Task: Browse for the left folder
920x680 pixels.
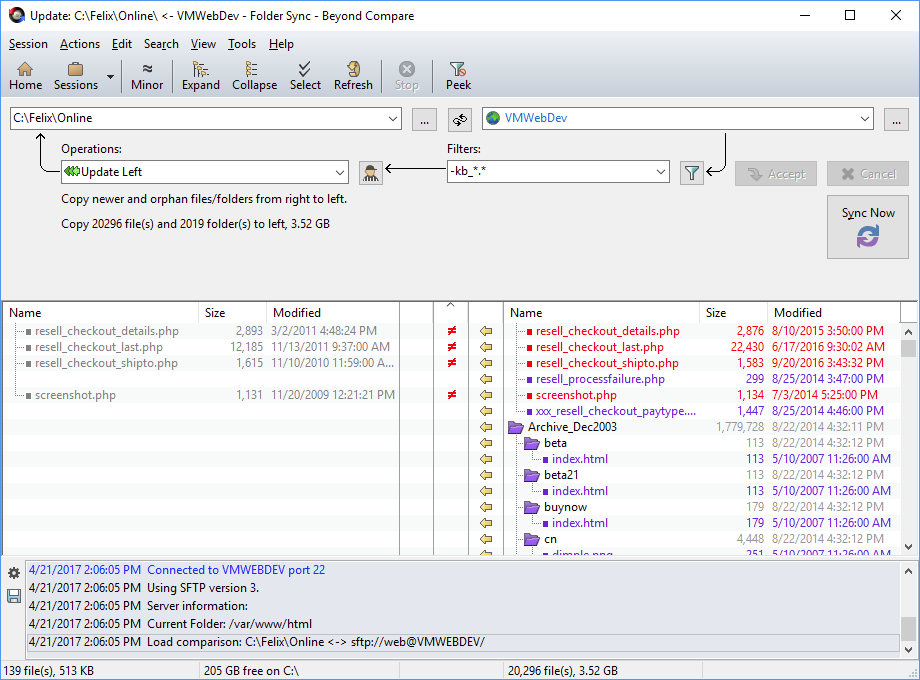Action: pos(424,119)
